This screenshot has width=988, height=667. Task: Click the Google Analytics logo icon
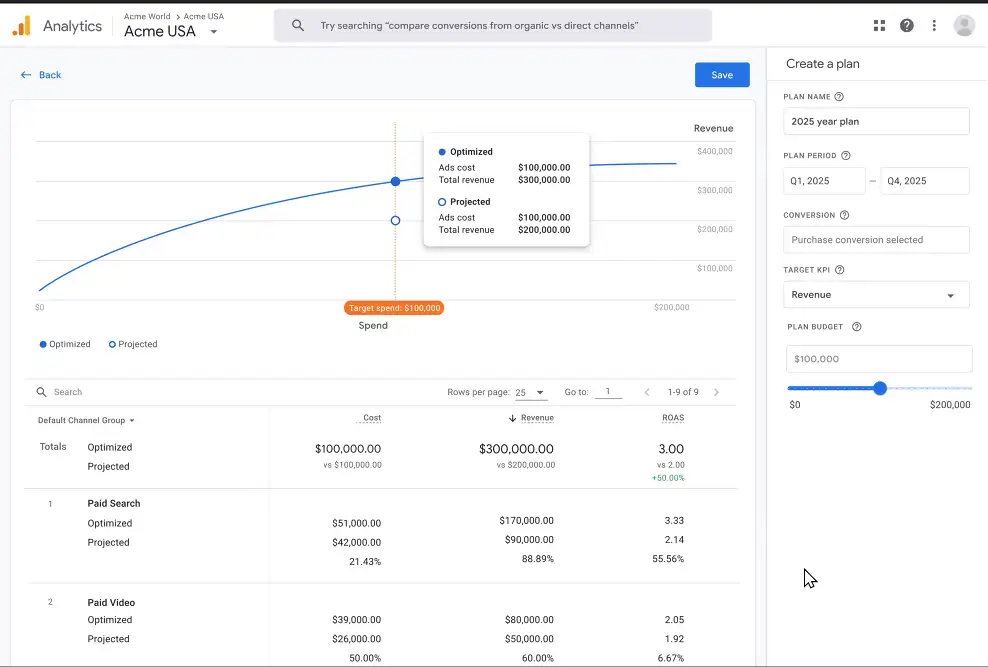tap(21, 26)
